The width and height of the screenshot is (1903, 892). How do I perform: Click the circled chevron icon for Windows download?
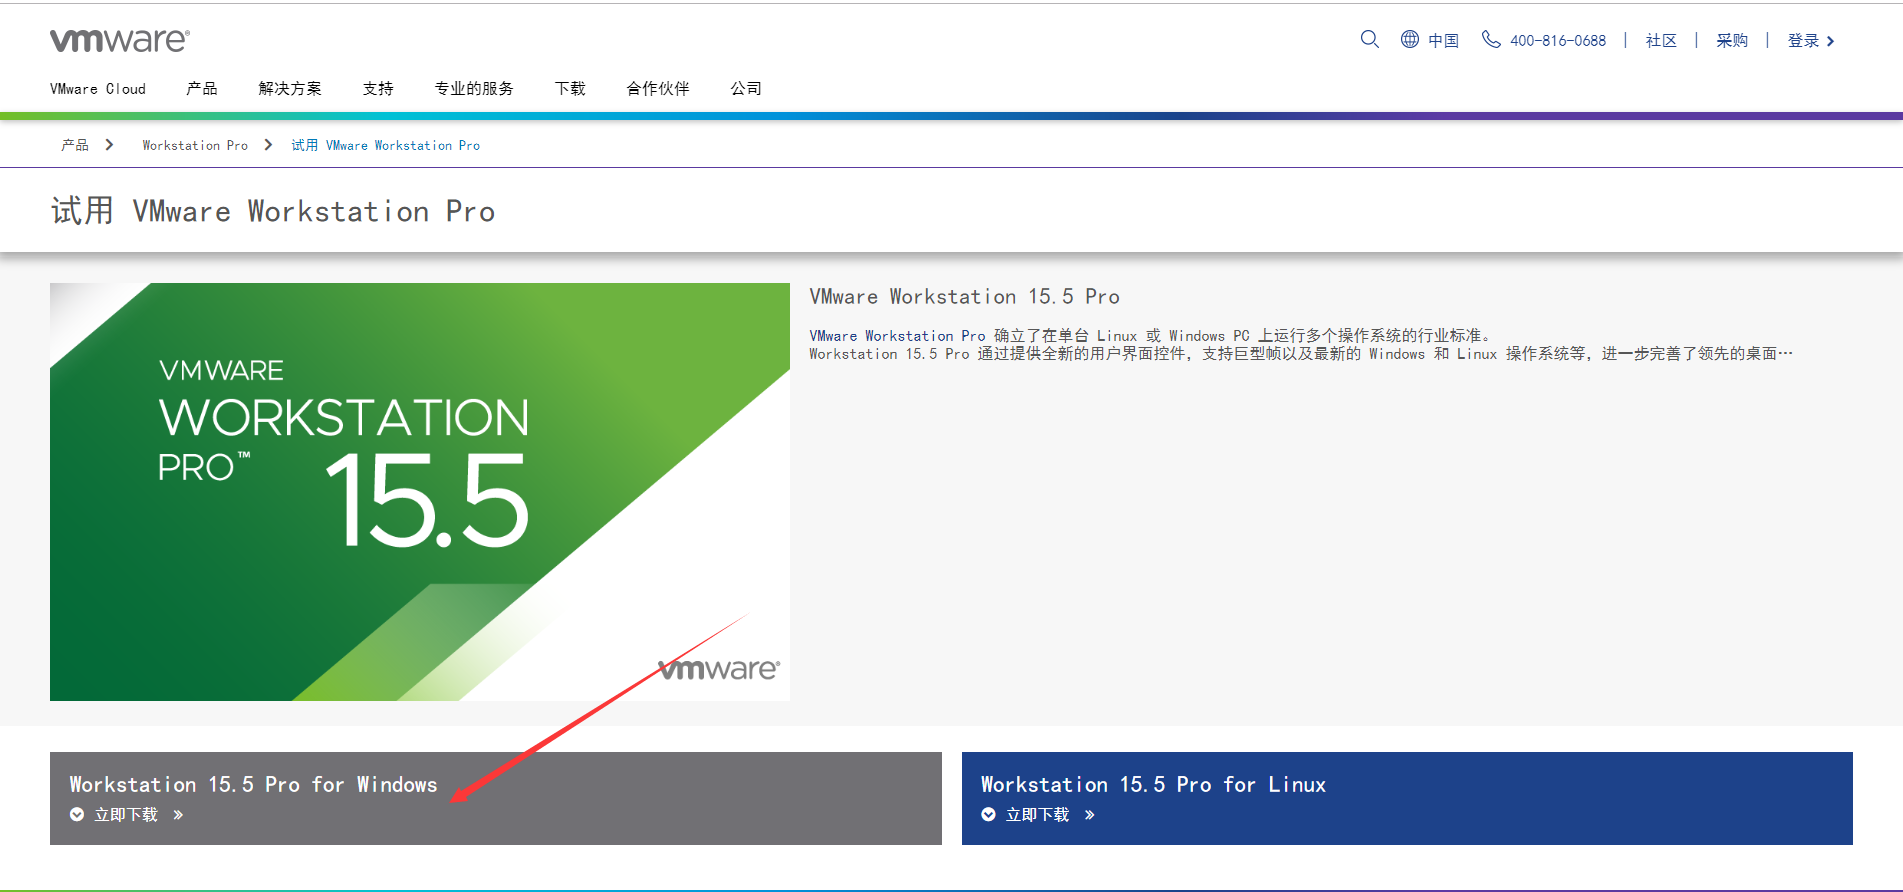(x=77, y=815)
